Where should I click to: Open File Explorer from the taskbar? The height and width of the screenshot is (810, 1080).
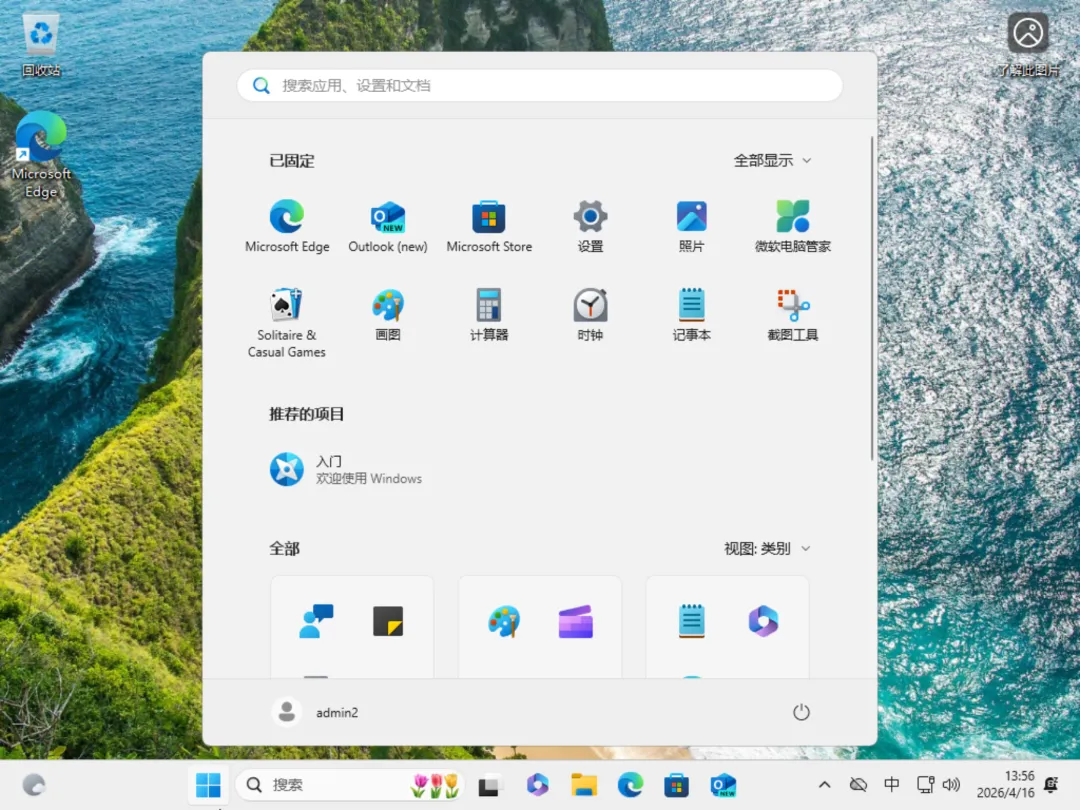coord(584,785)
